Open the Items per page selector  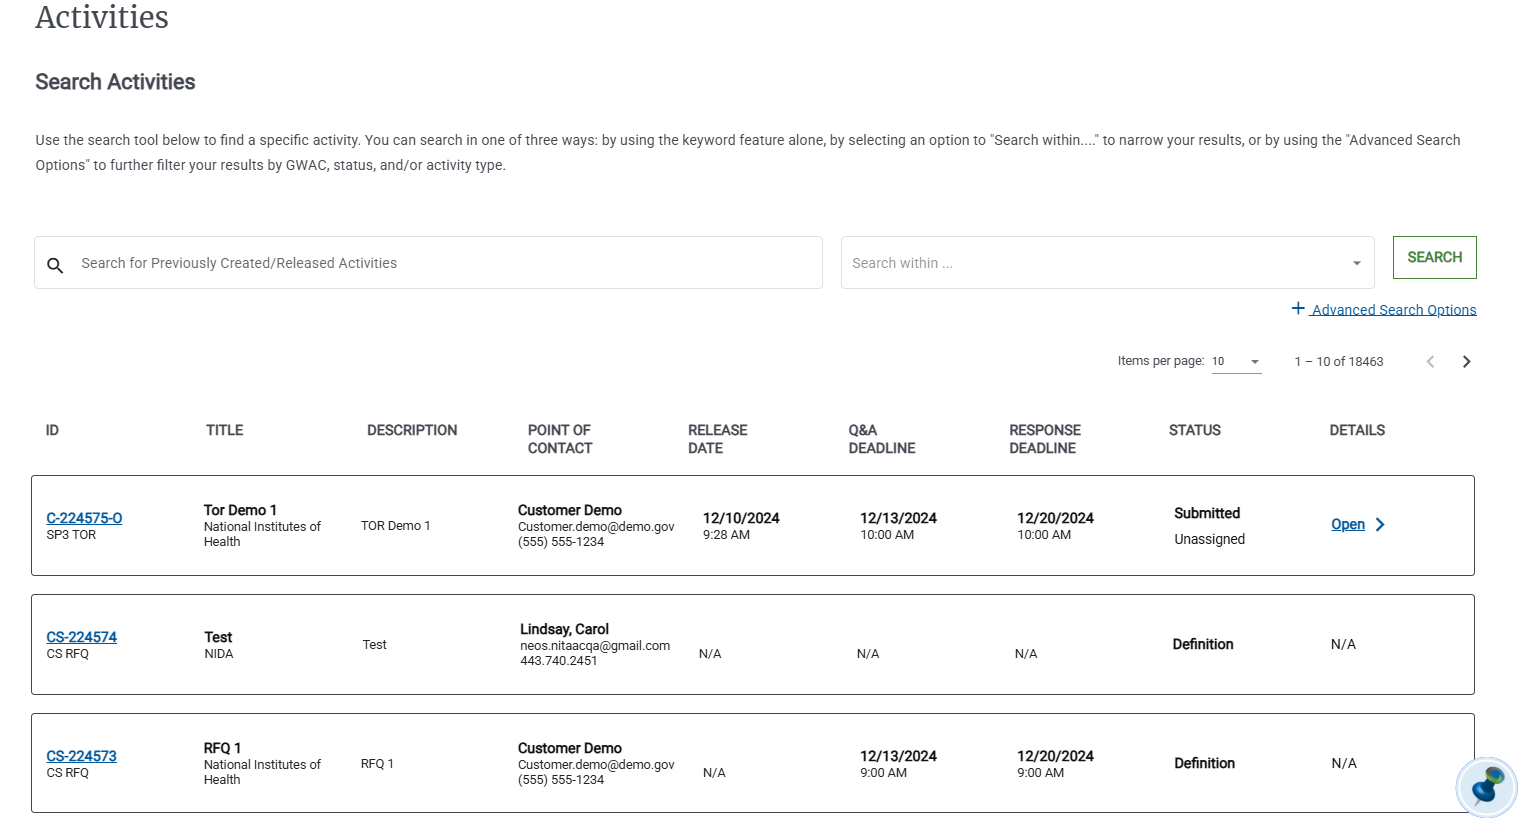pyautogui.click(x=1237, y=361)
